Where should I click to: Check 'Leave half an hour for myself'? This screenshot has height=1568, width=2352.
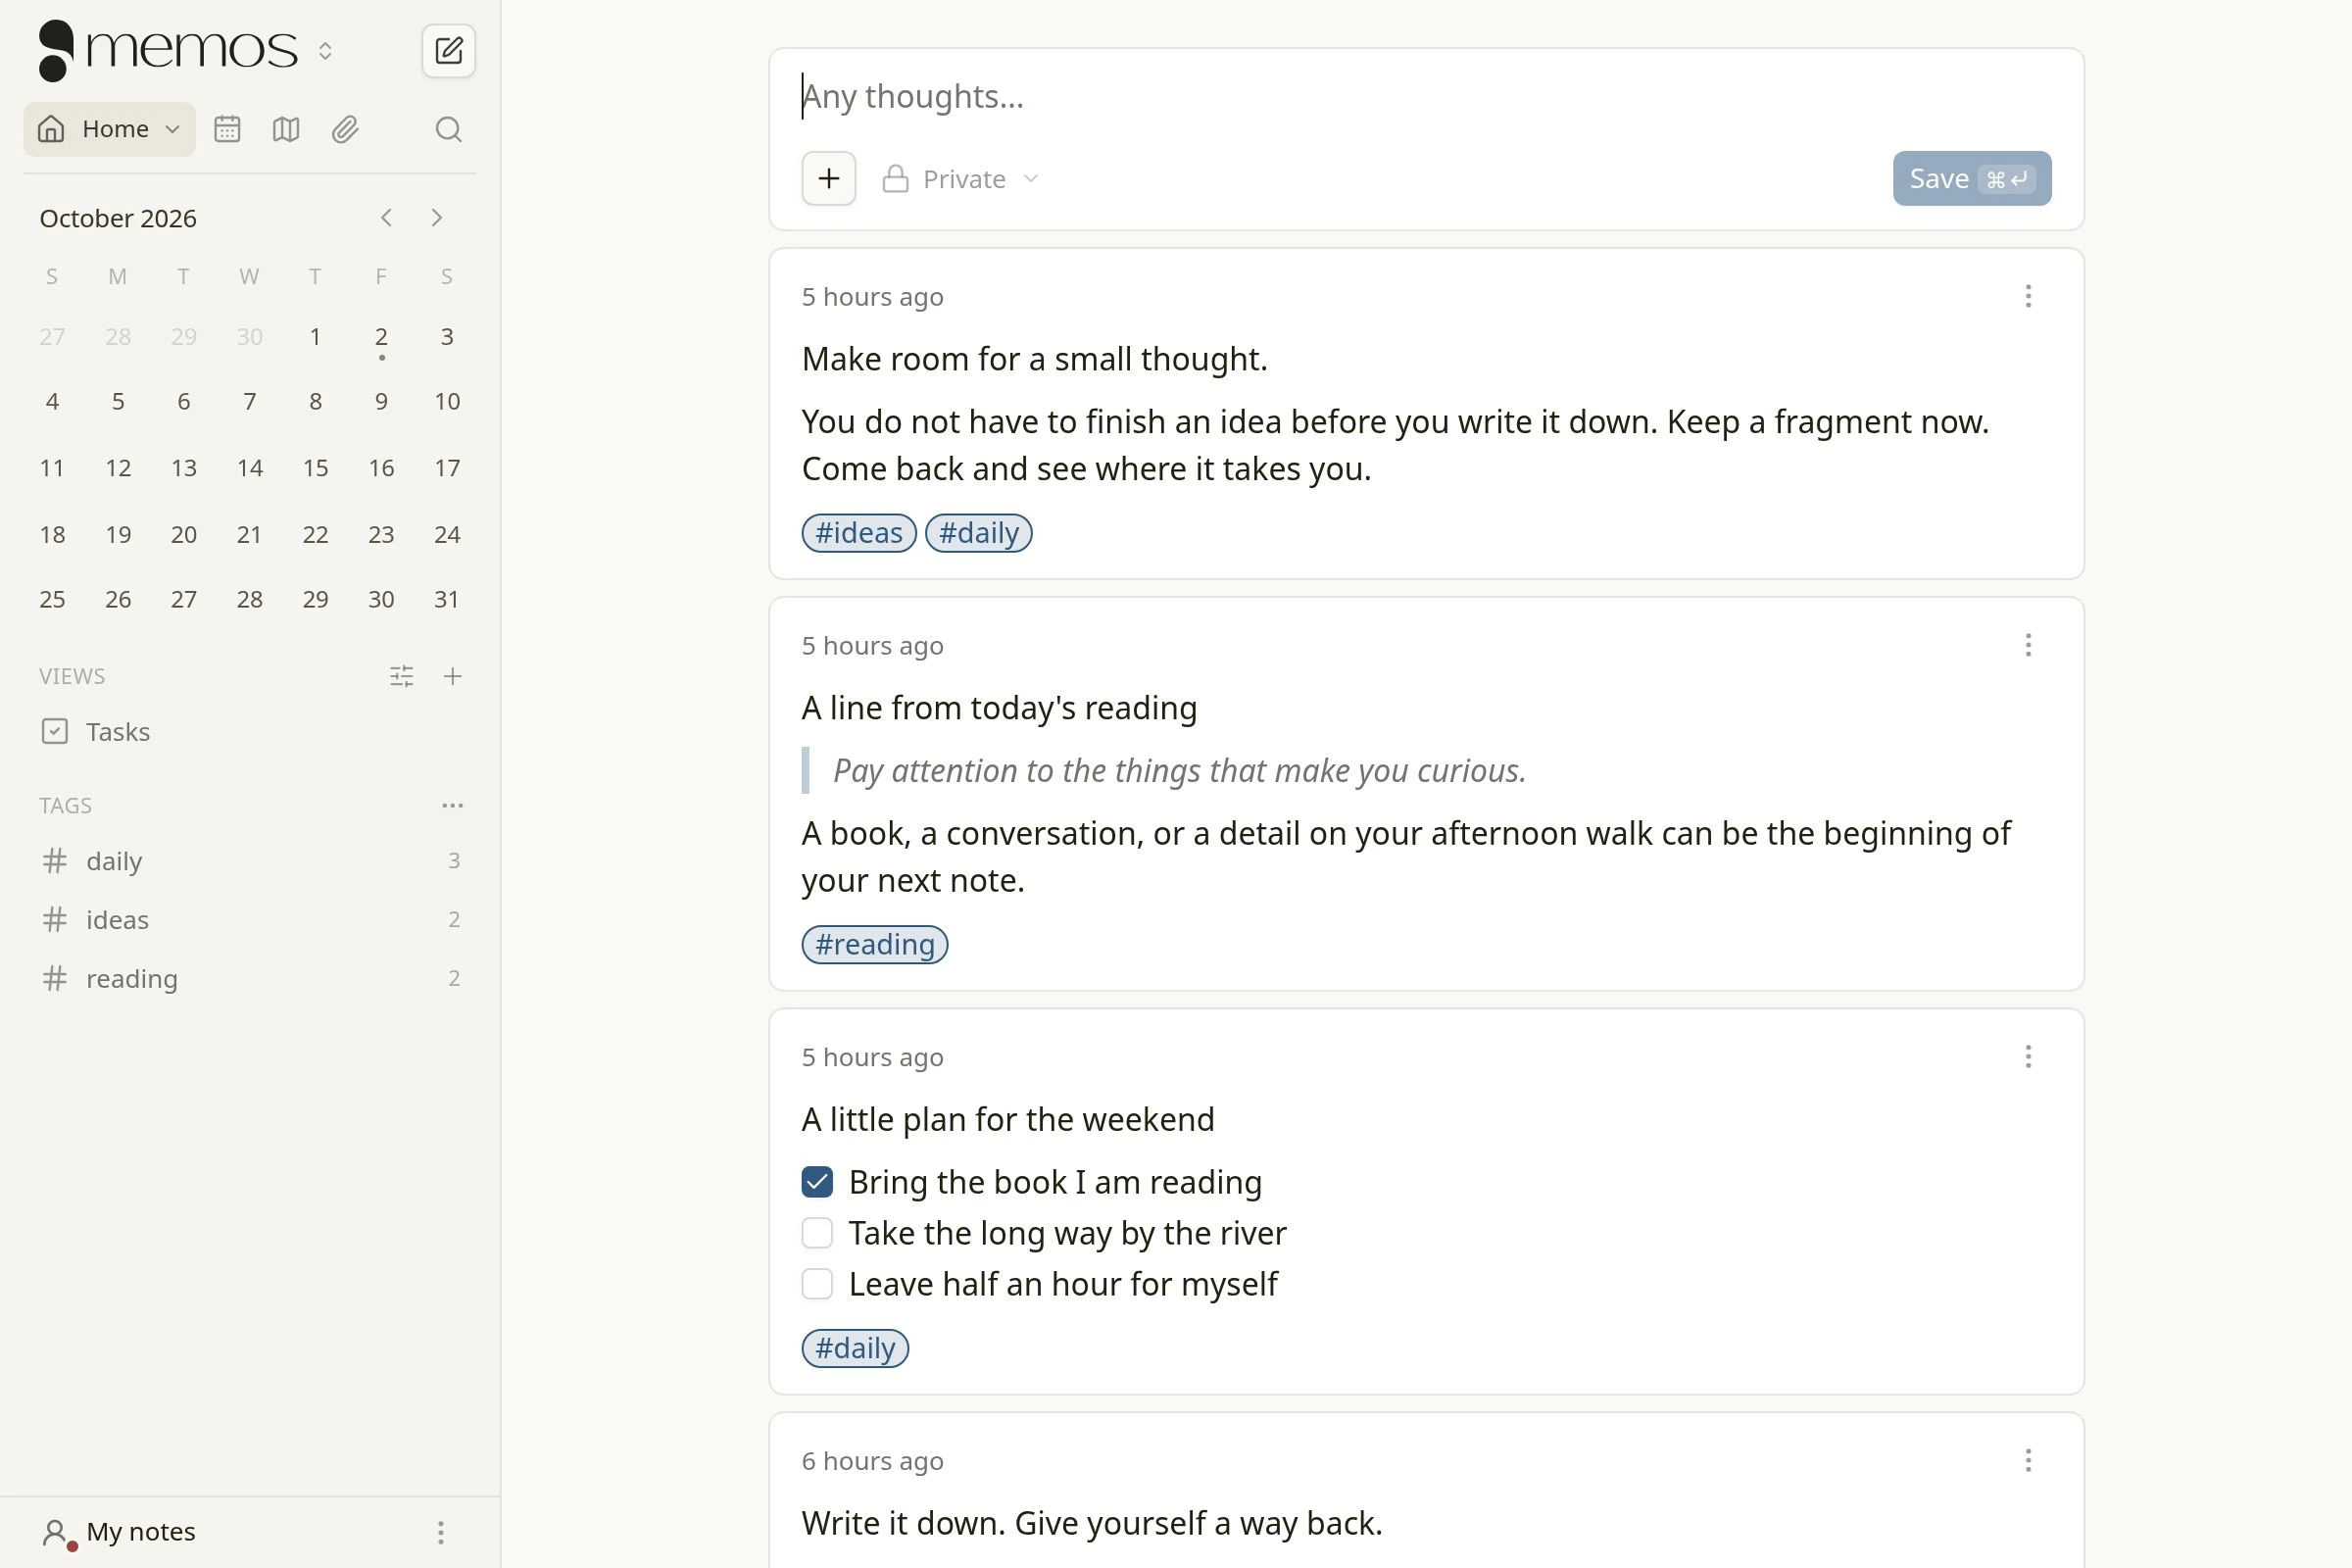point(817,1284)
